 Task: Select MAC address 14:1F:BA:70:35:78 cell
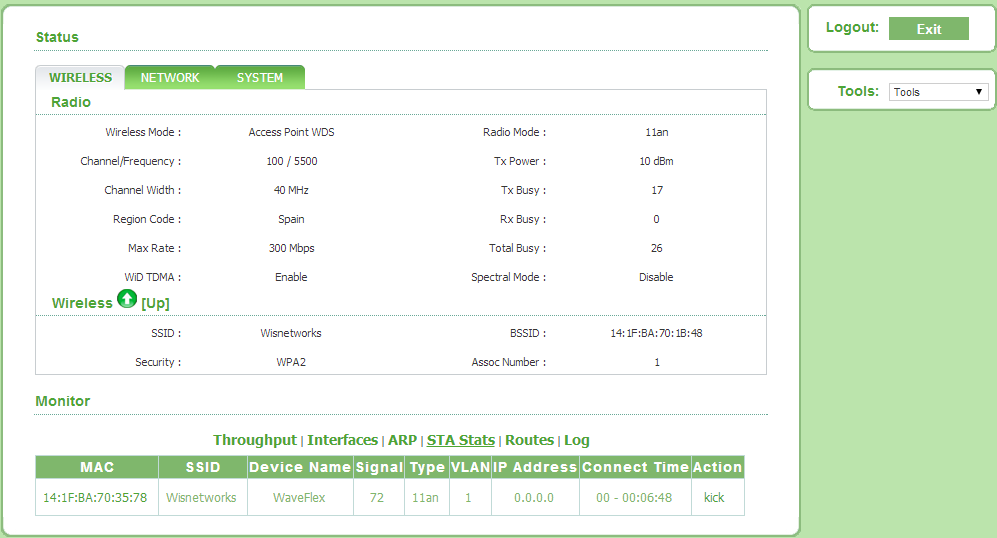(95, 497)
